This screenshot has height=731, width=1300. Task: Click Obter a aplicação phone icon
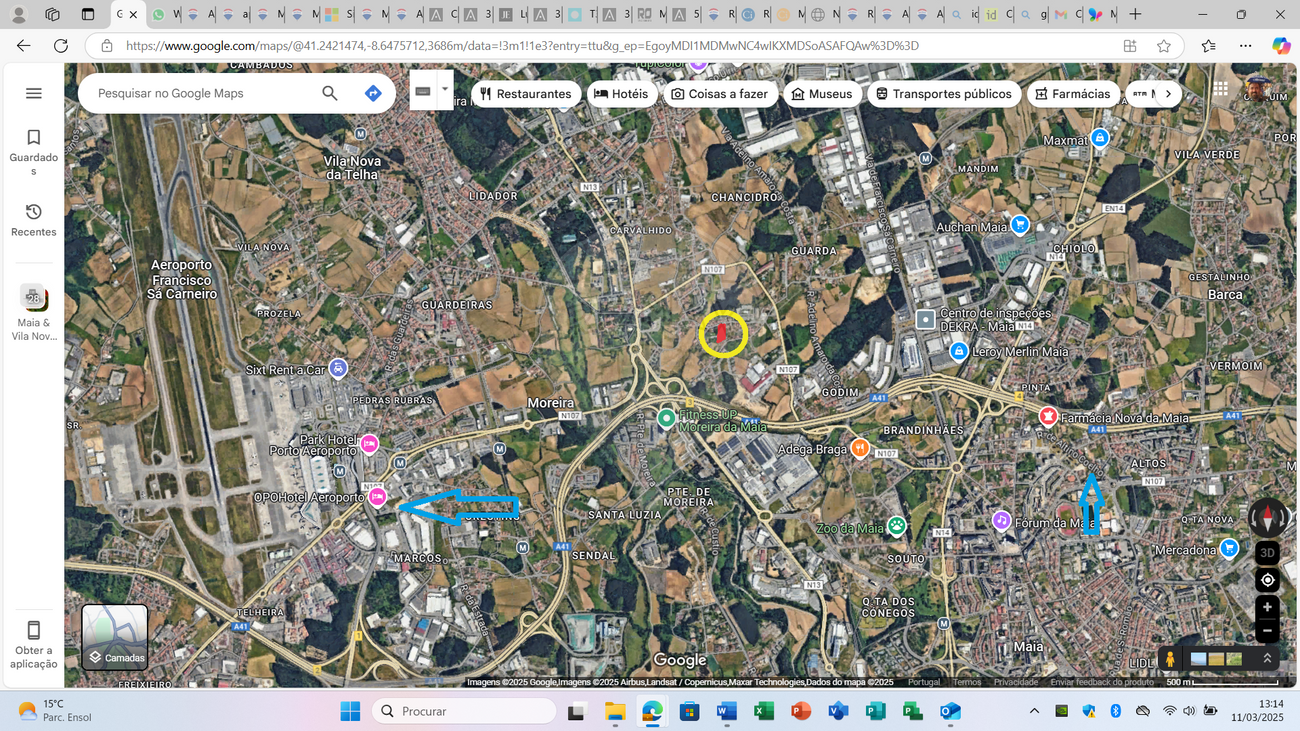point(34,630)
